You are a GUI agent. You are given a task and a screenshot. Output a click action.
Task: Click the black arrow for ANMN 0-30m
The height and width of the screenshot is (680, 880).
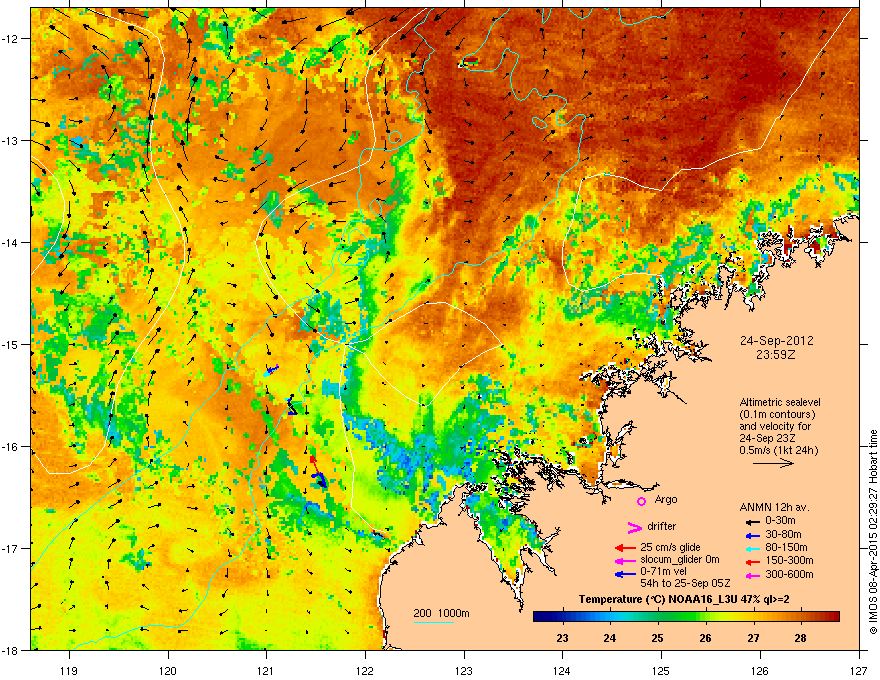click(753, 521)
